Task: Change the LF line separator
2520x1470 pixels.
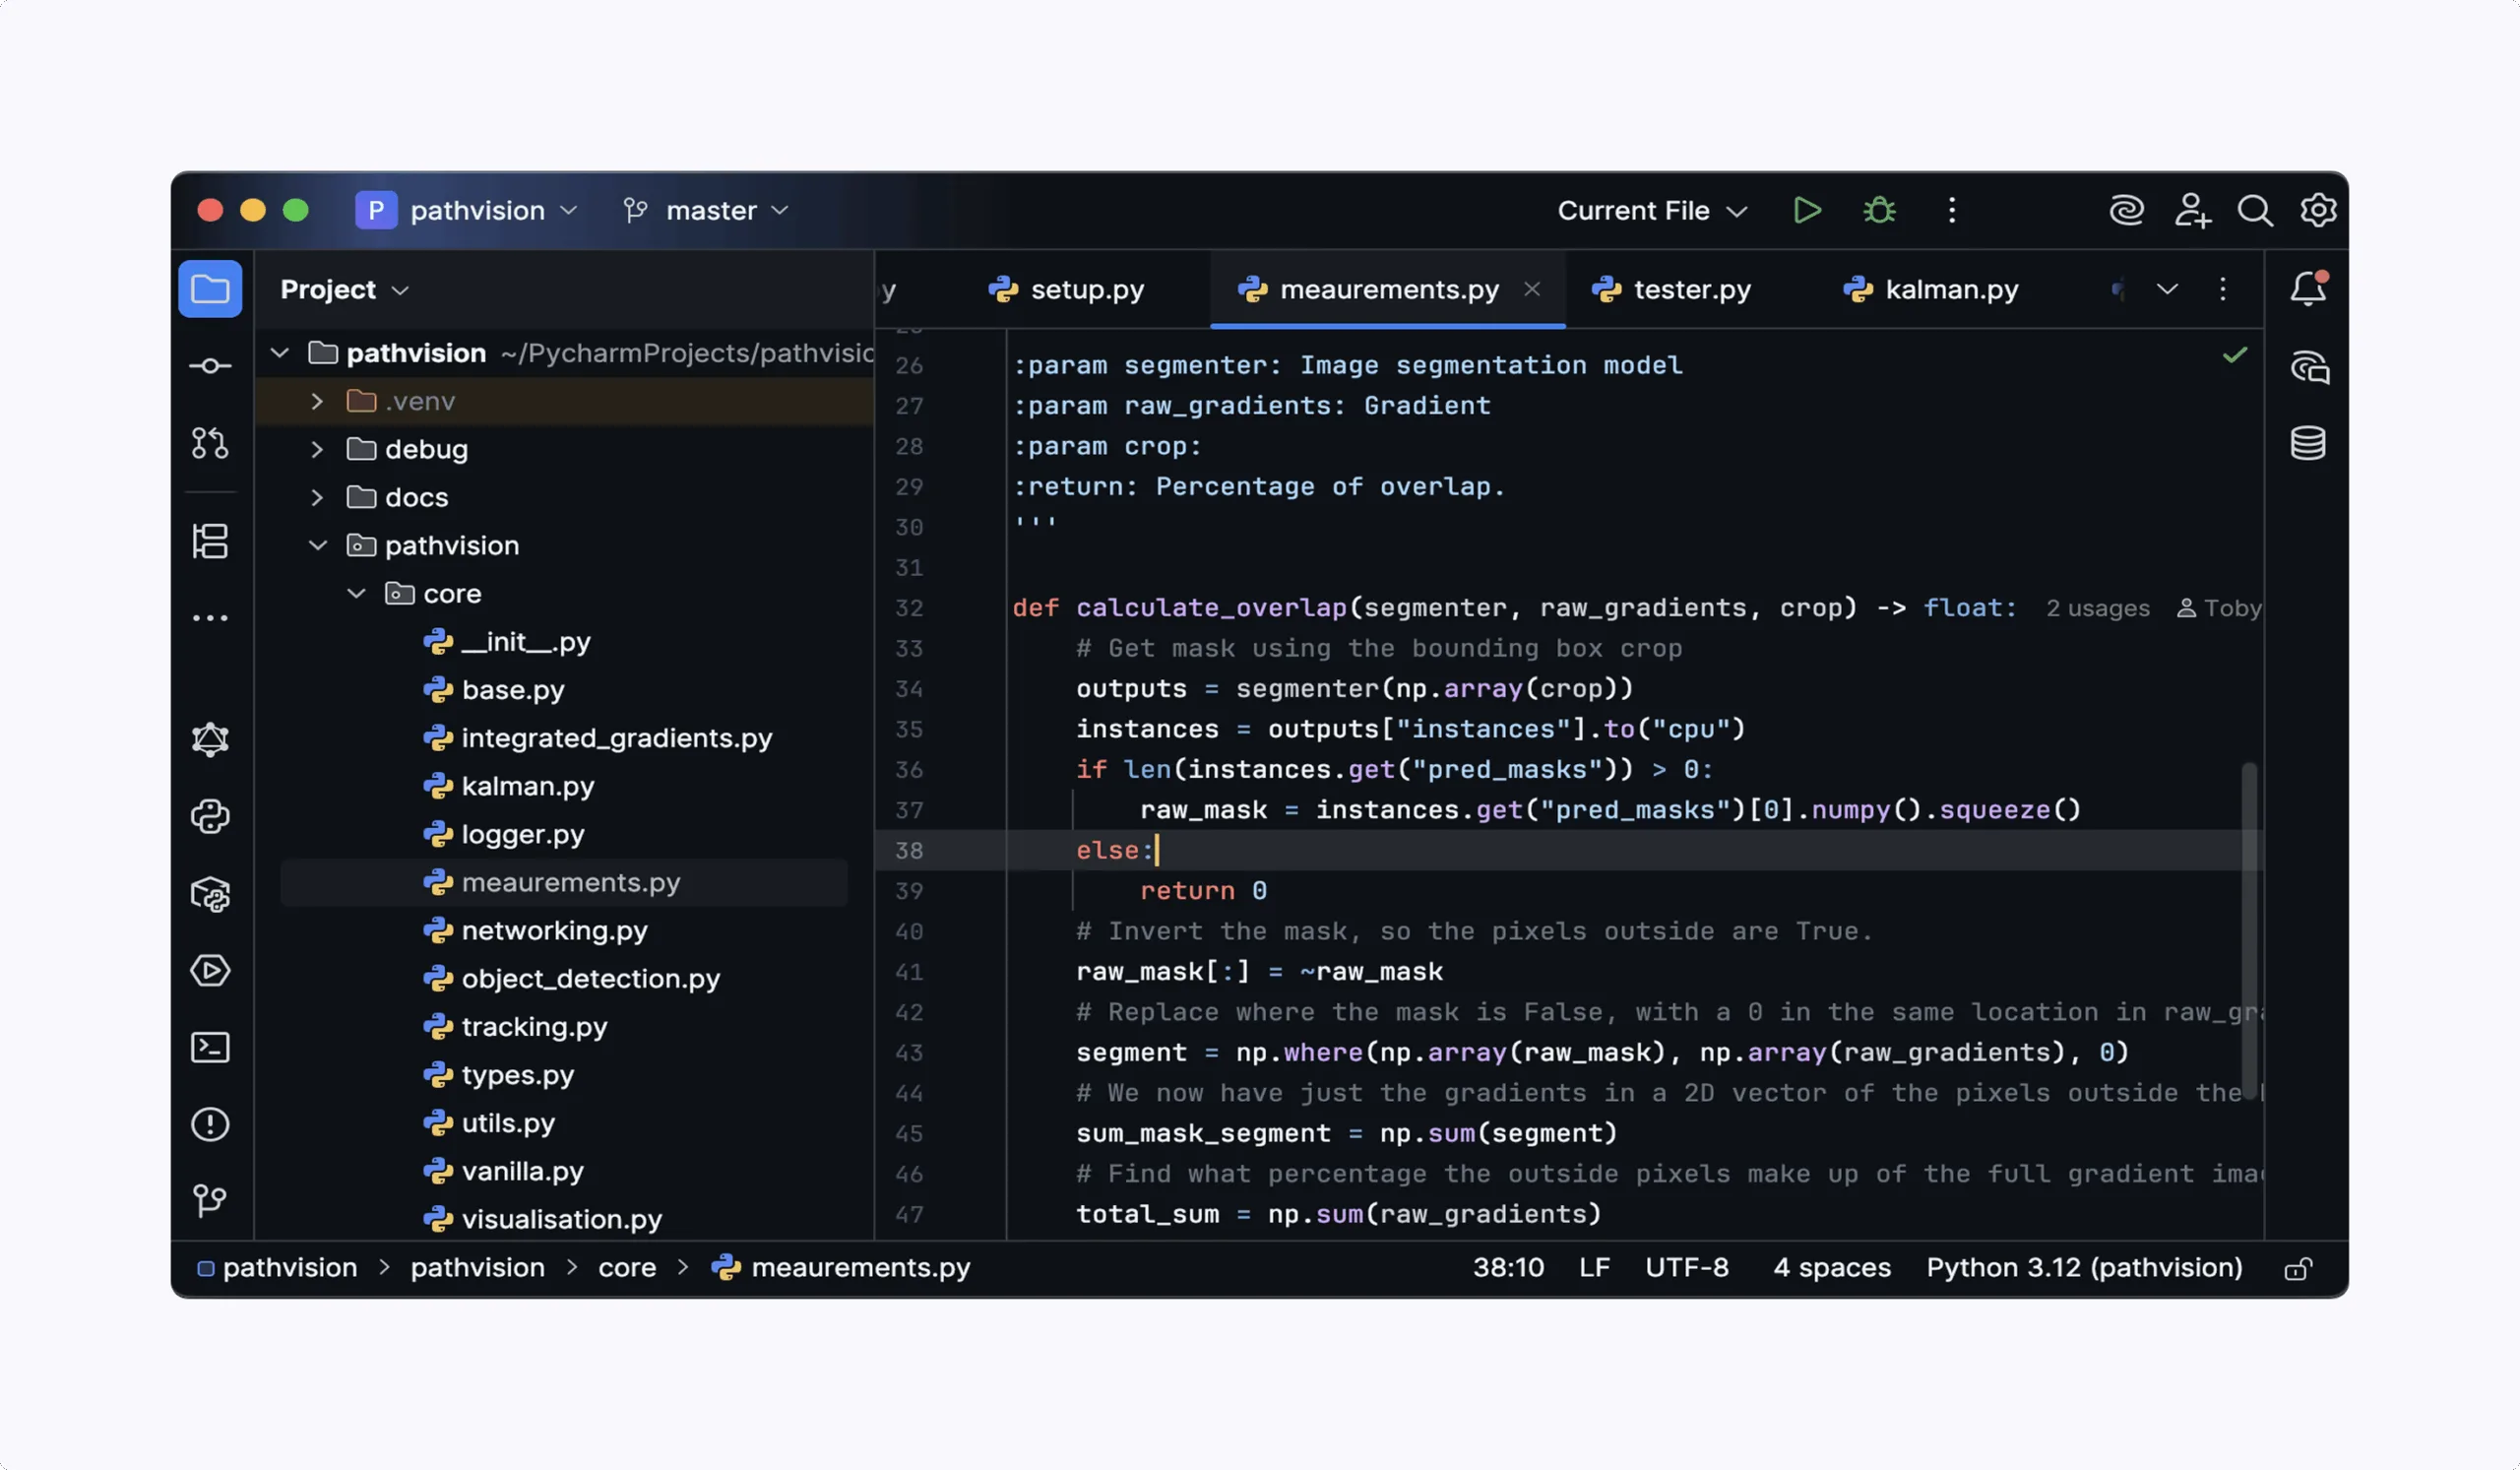Action: pyautogui.click(x=1594, y=1268)
